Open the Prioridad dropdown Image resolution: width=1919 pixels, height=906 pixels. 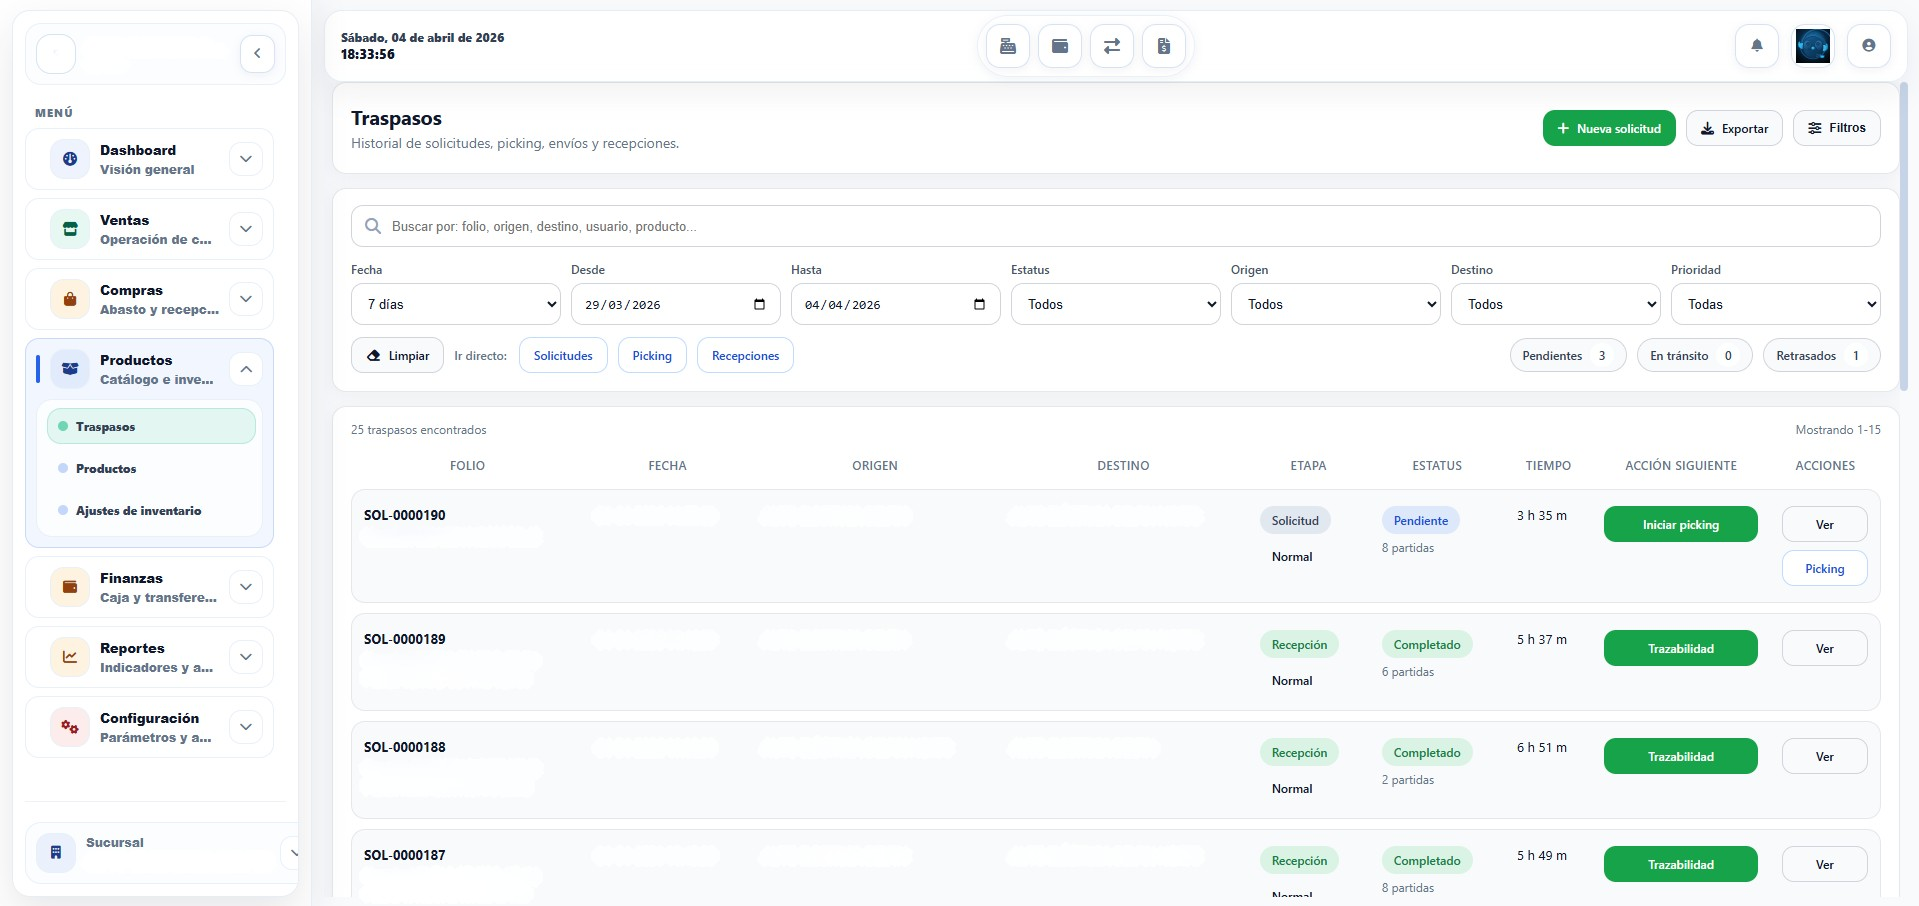coord(1775,305)
